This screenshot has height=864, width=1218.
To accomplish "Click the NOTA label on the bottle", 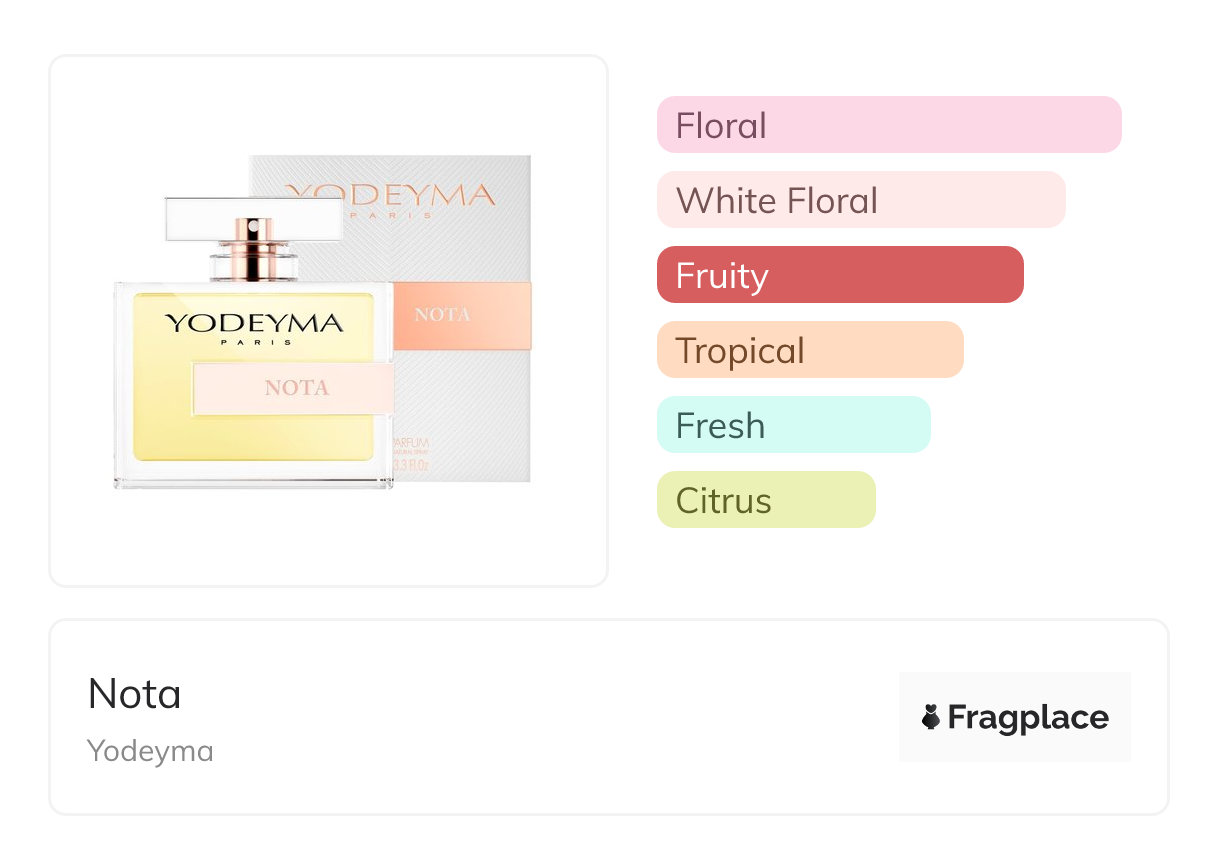I will tap(296, 388).
